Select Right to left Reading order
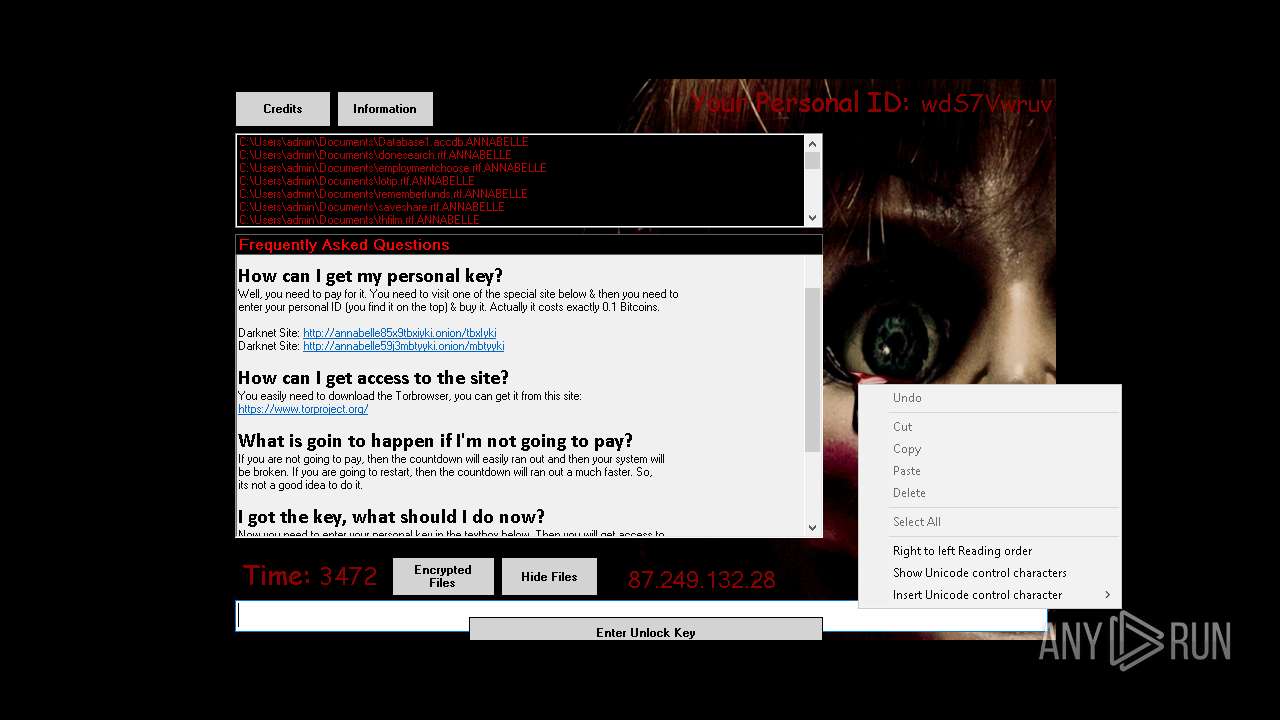 [990, 551]
